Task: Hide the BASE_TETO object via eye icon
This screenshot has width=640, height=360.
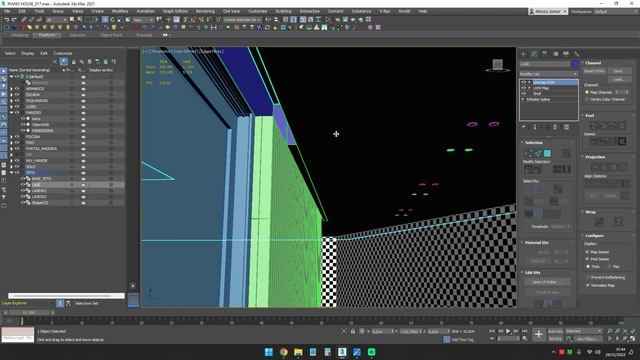Action: (23, 179)
